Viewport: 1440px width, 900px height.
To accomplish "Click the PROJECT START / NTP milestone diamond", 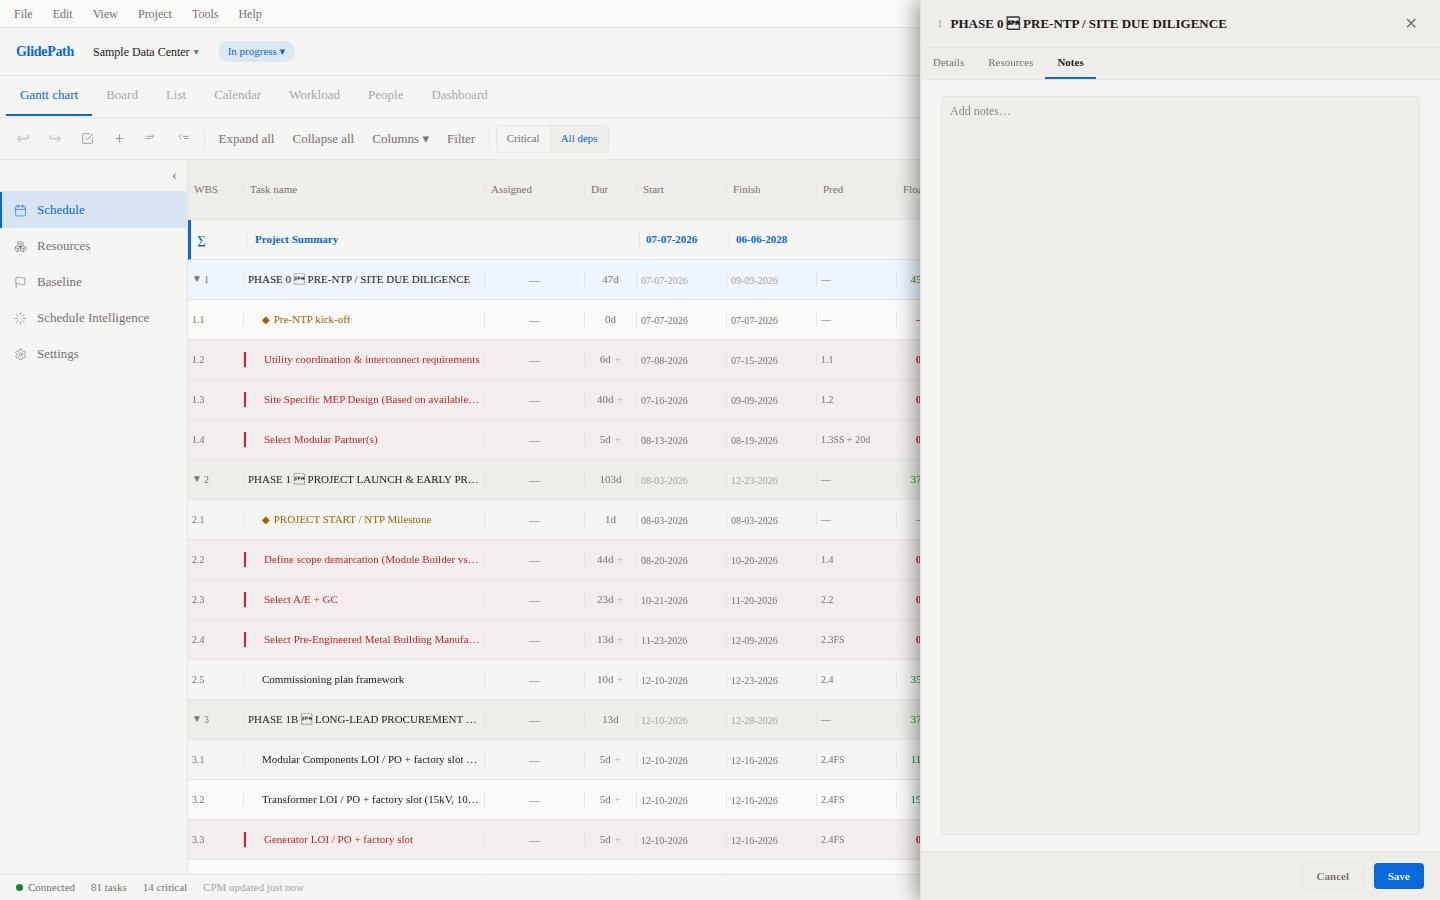I will (x=266, y=520).
